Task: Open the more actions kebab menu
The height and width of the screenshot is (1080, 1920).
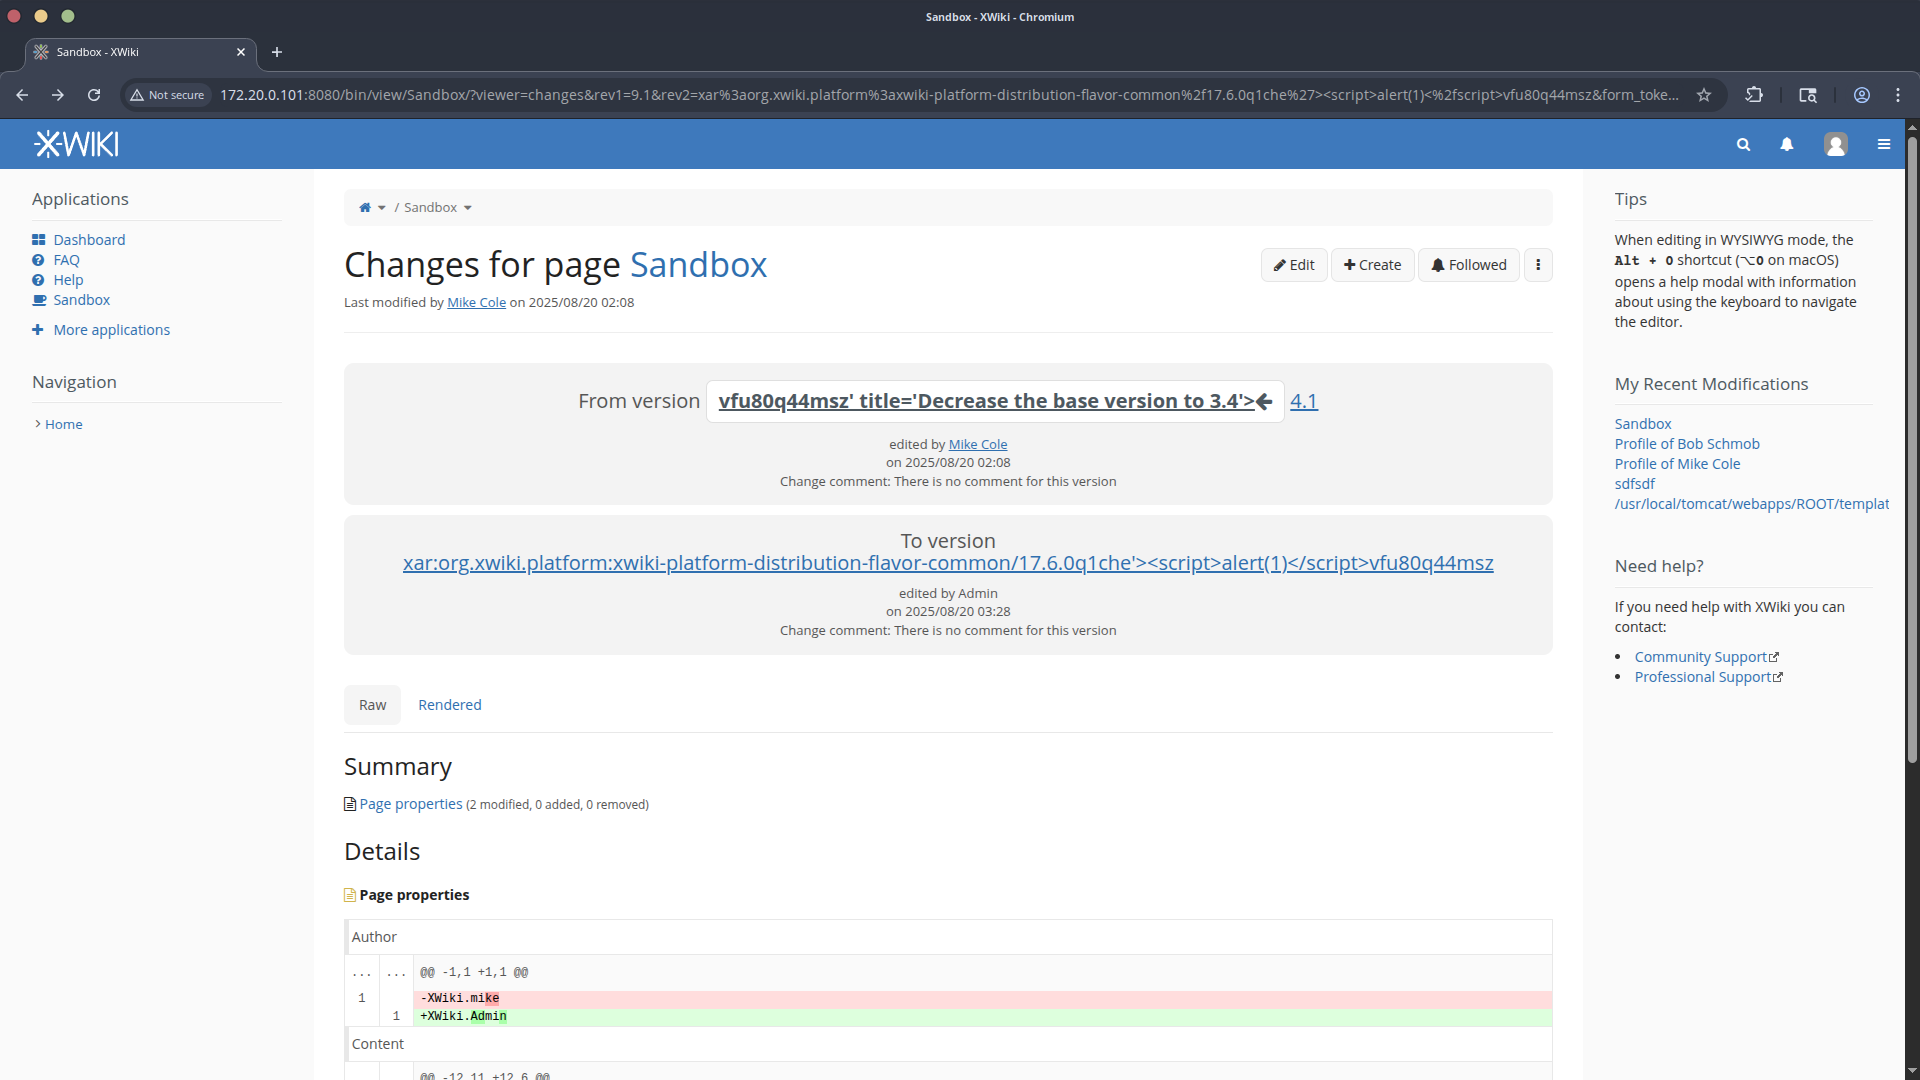Action: 1538,265
